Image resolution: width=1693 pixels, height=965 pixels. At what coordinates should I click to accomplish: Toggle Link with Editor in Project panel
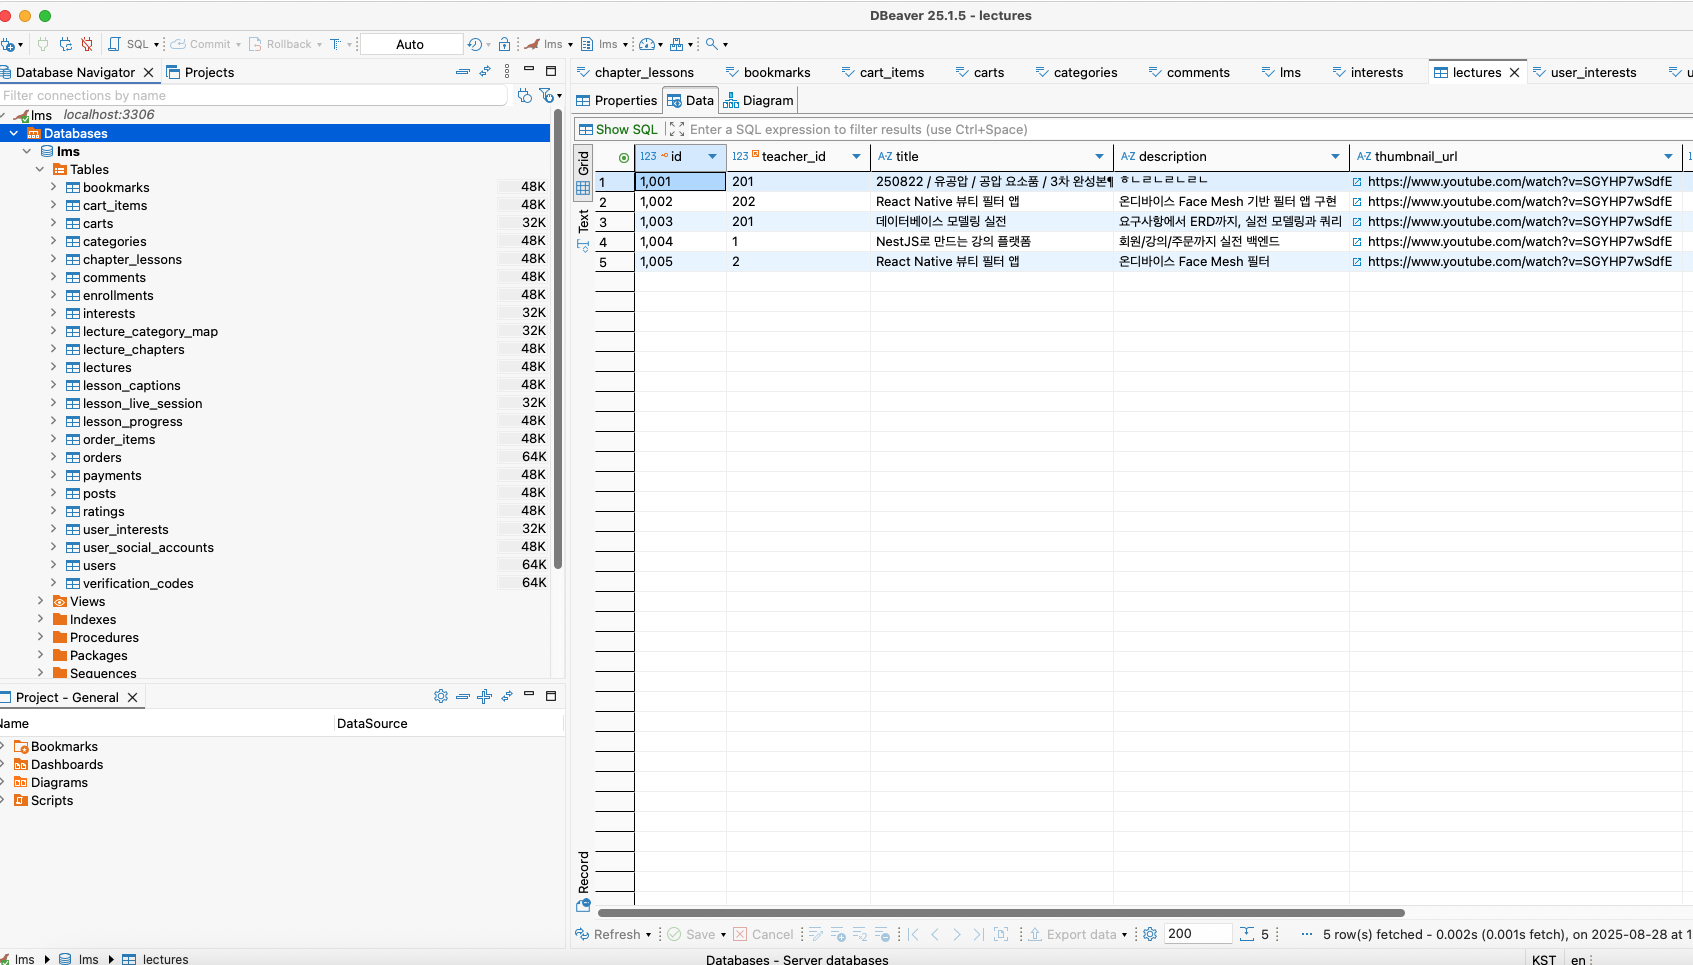(507, 696)
